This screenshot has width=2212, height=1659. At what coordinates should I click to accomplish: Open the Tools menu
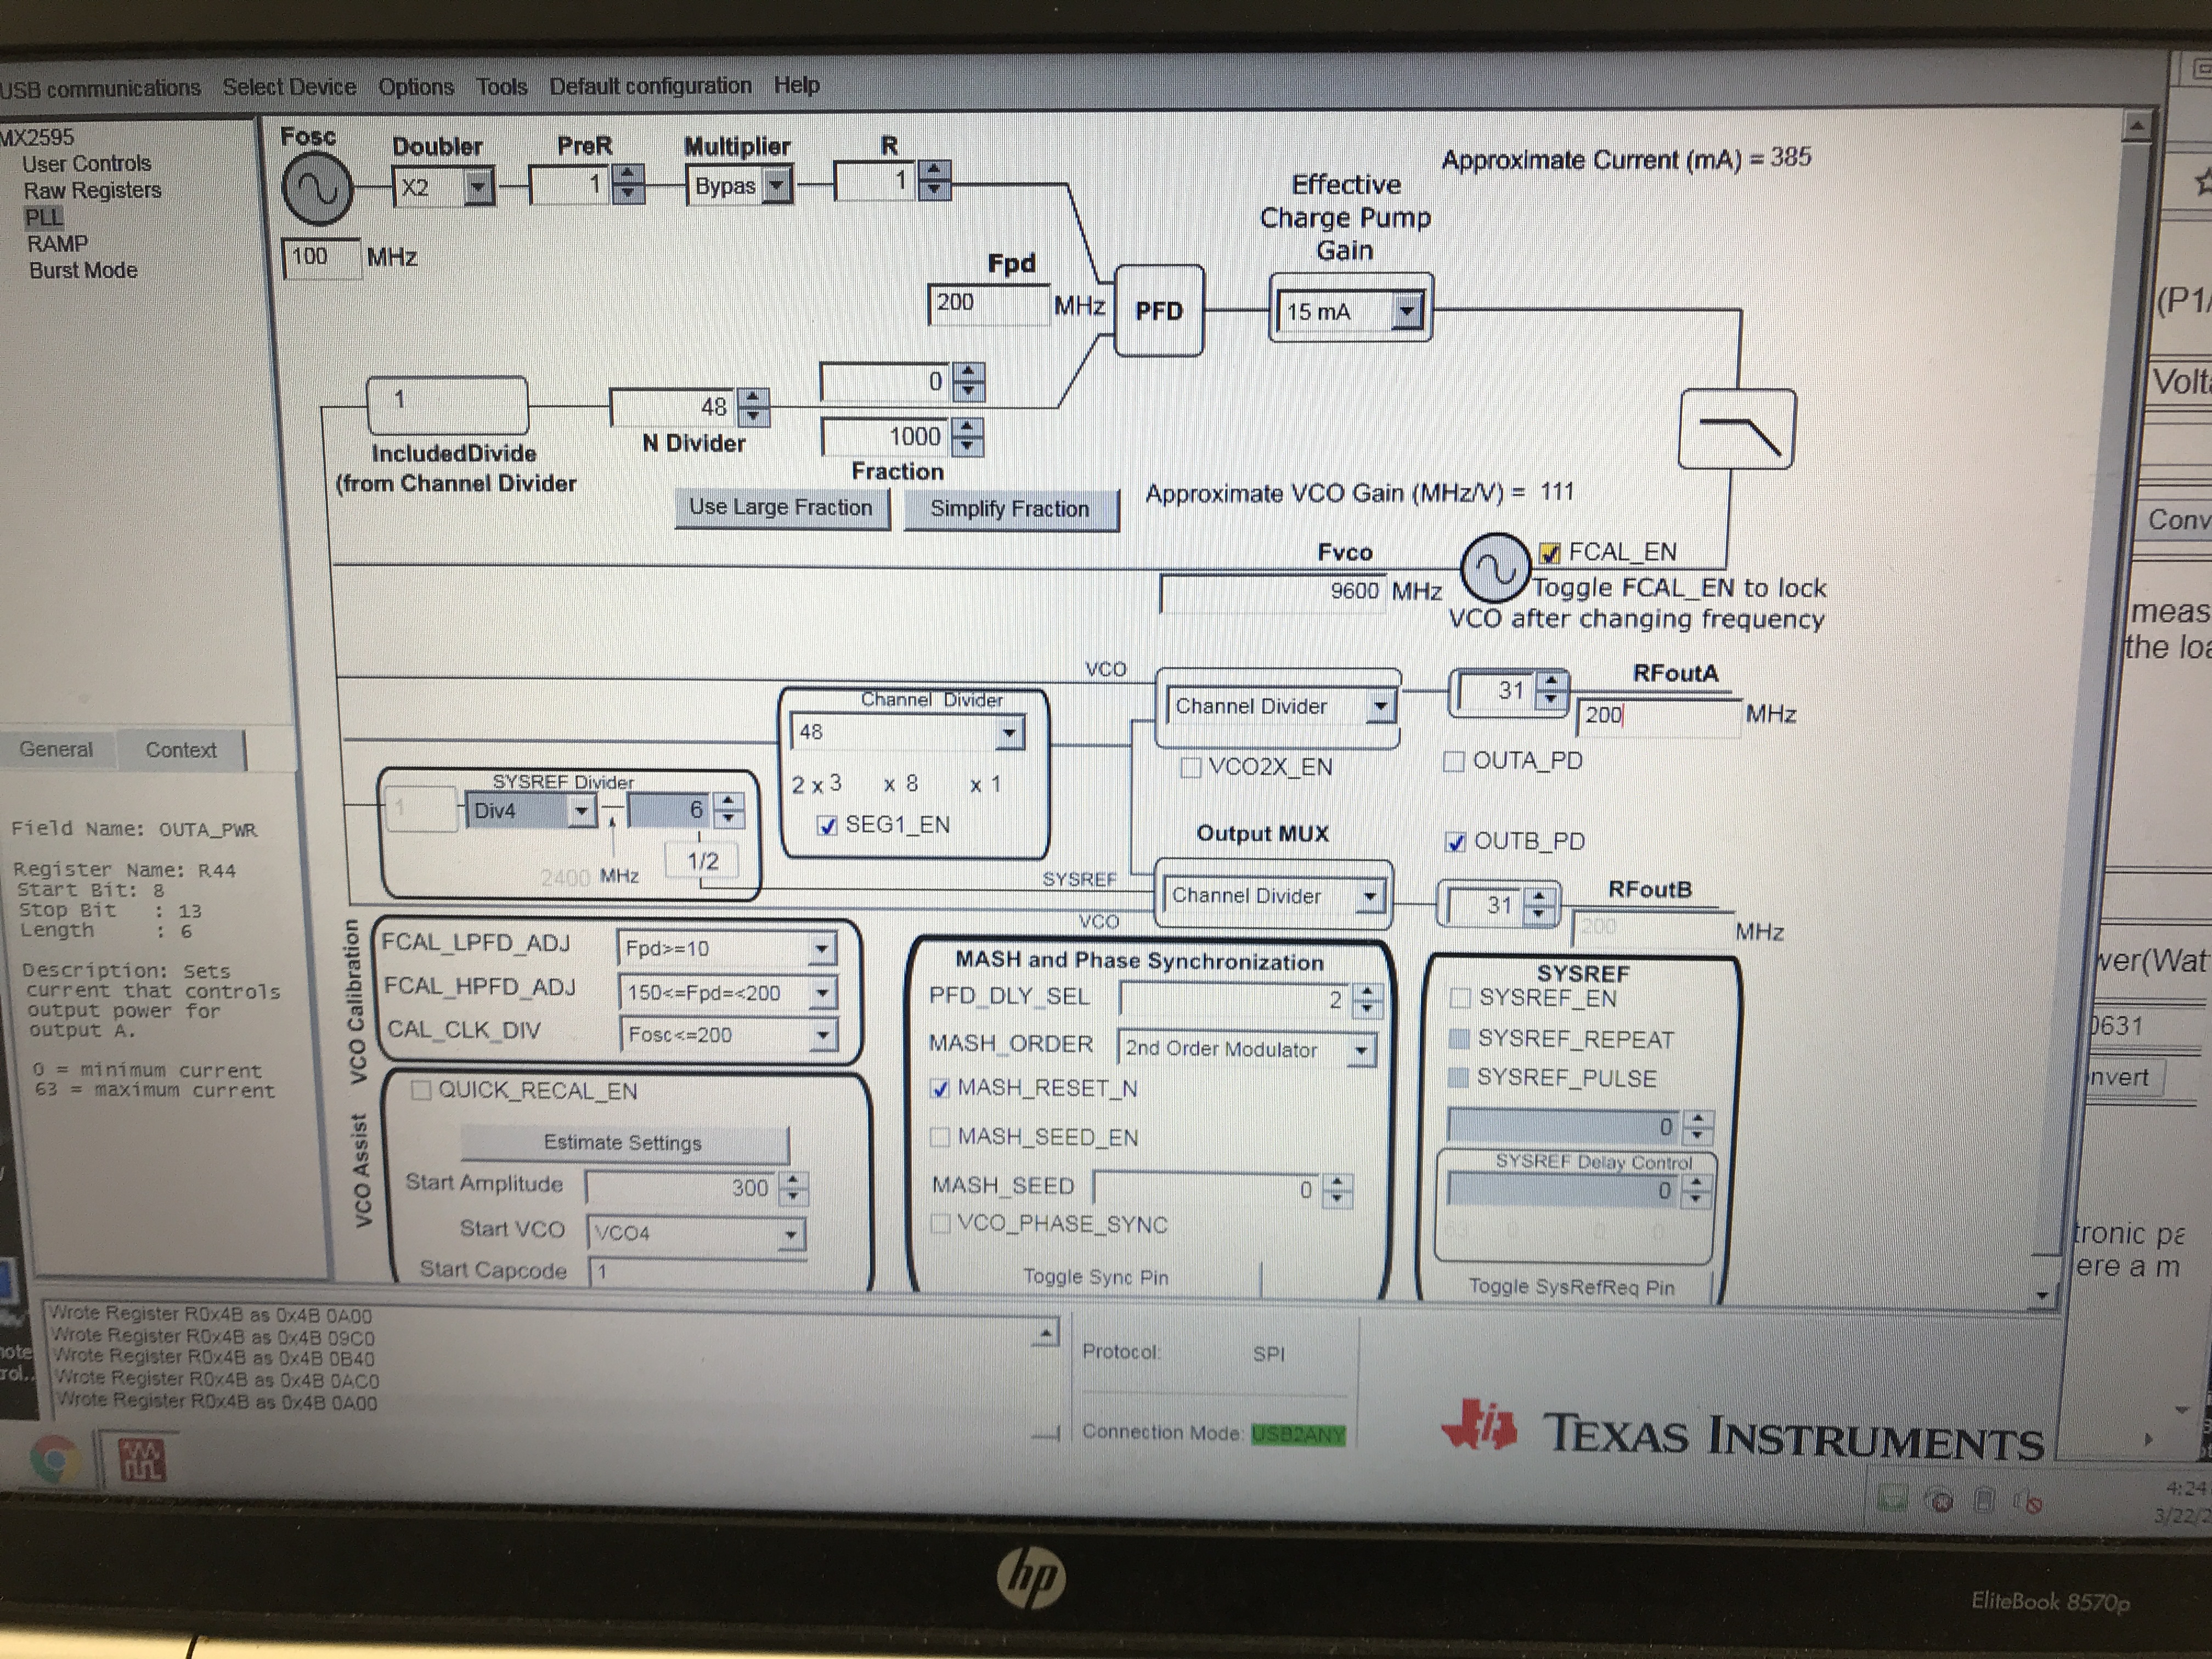(501, 87)
